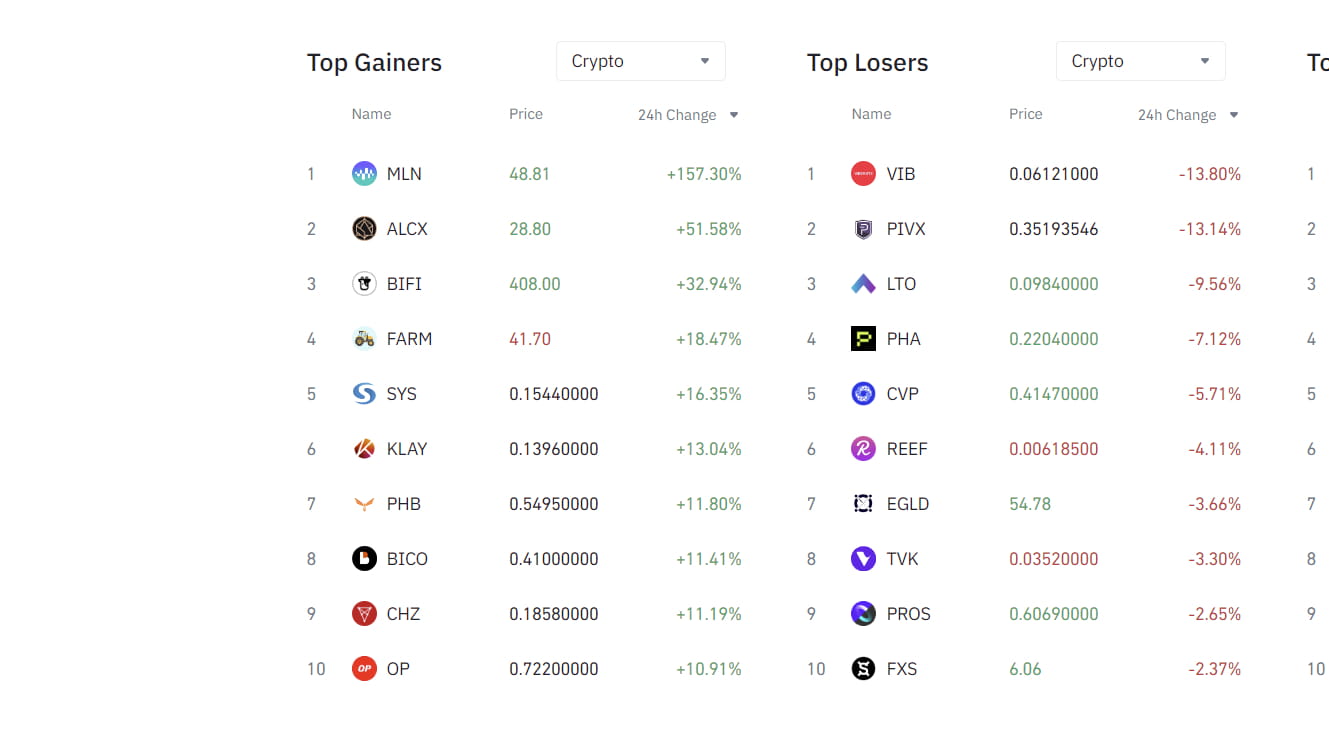Select the VIB token logo
Screen dimensions: 1329x734
[864, 173]
